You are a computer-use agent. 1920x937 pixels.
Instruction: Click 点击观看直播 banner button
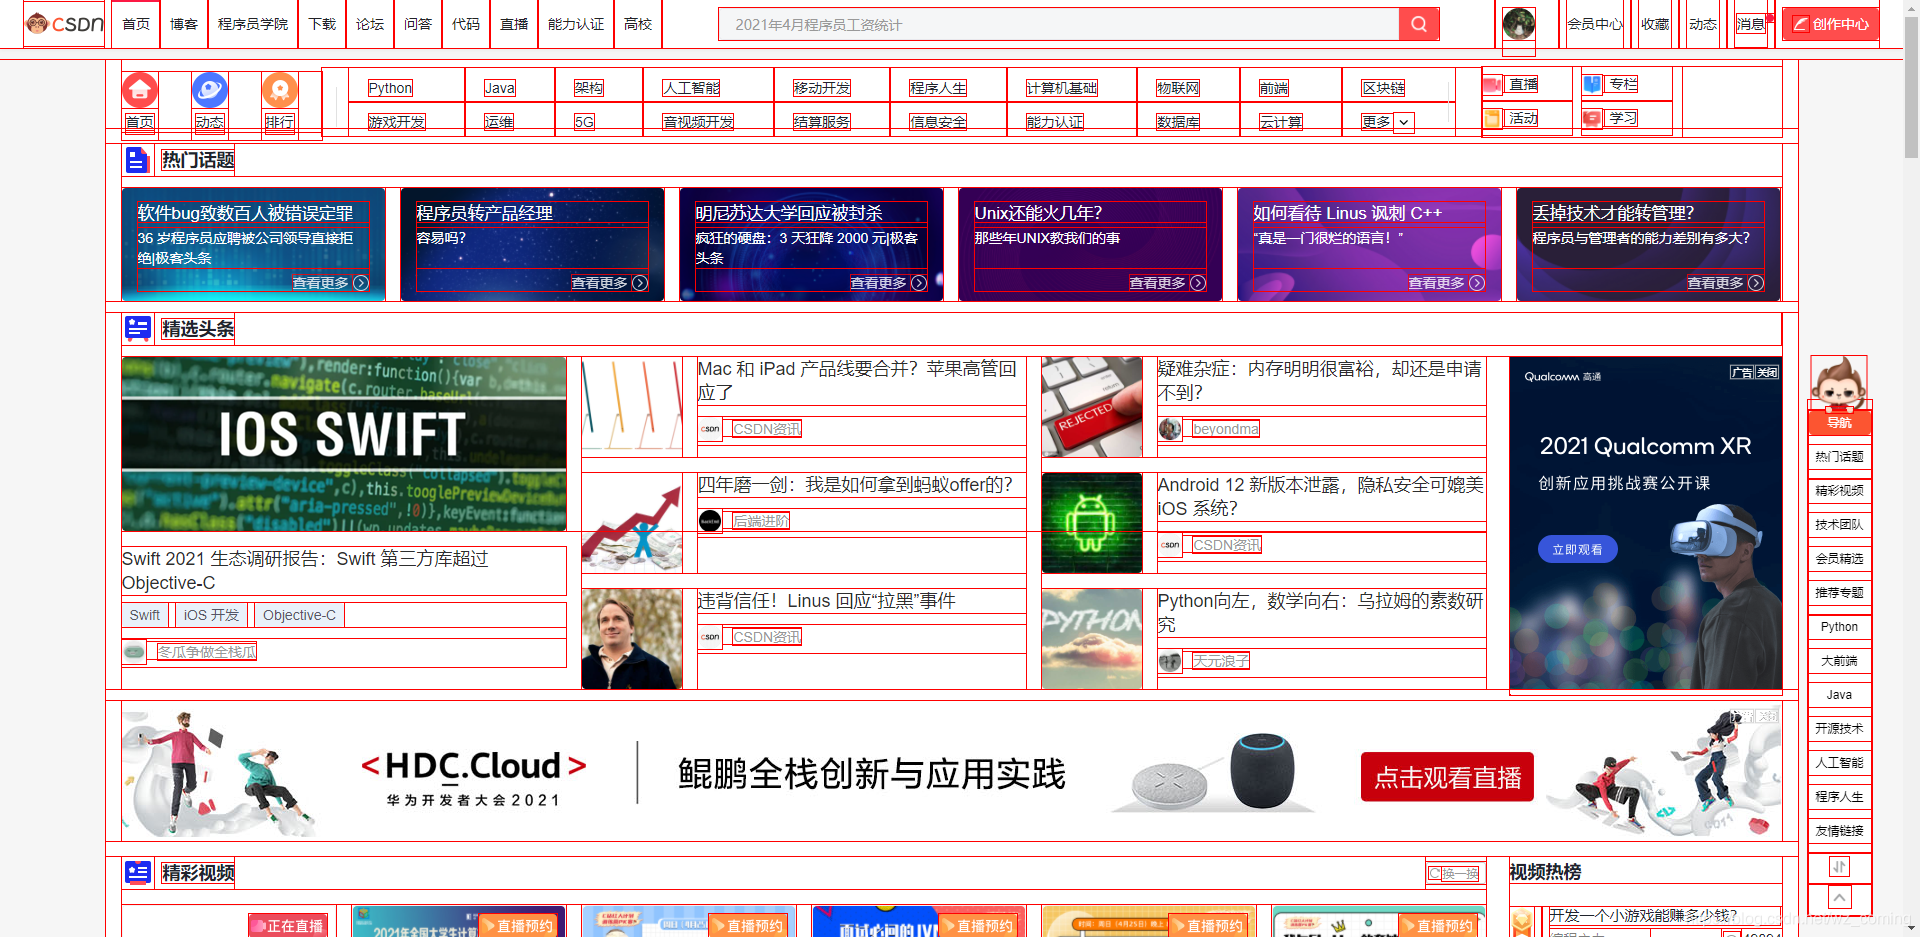[x=1447, y=777]
